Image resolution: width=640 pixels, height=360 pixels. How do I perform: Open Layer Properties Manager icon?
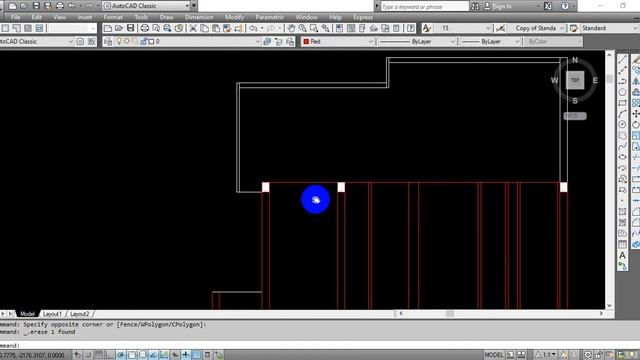coord(108,42)
